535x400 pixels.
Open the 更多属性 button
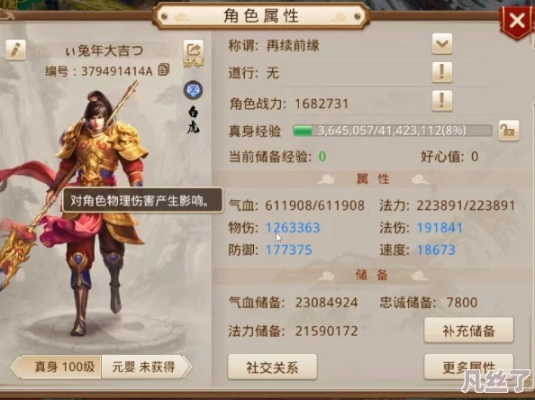(x=468, y=367)
